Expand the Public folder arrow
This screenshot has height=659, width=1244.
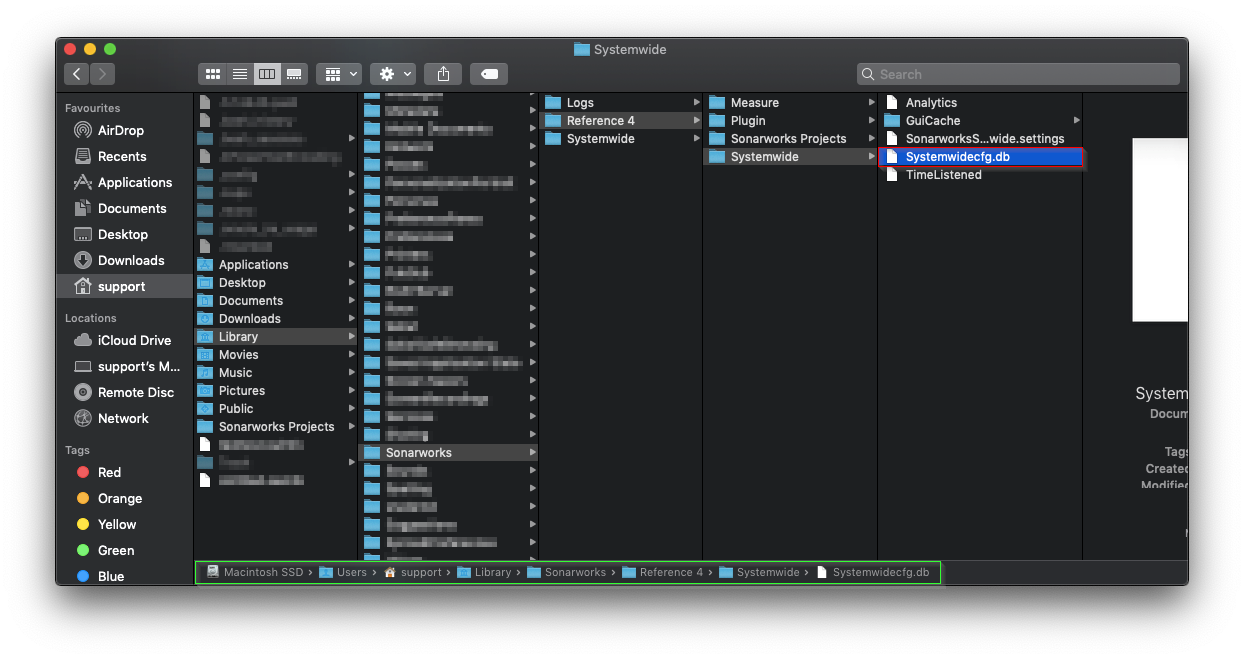click(x=351, y=408)
